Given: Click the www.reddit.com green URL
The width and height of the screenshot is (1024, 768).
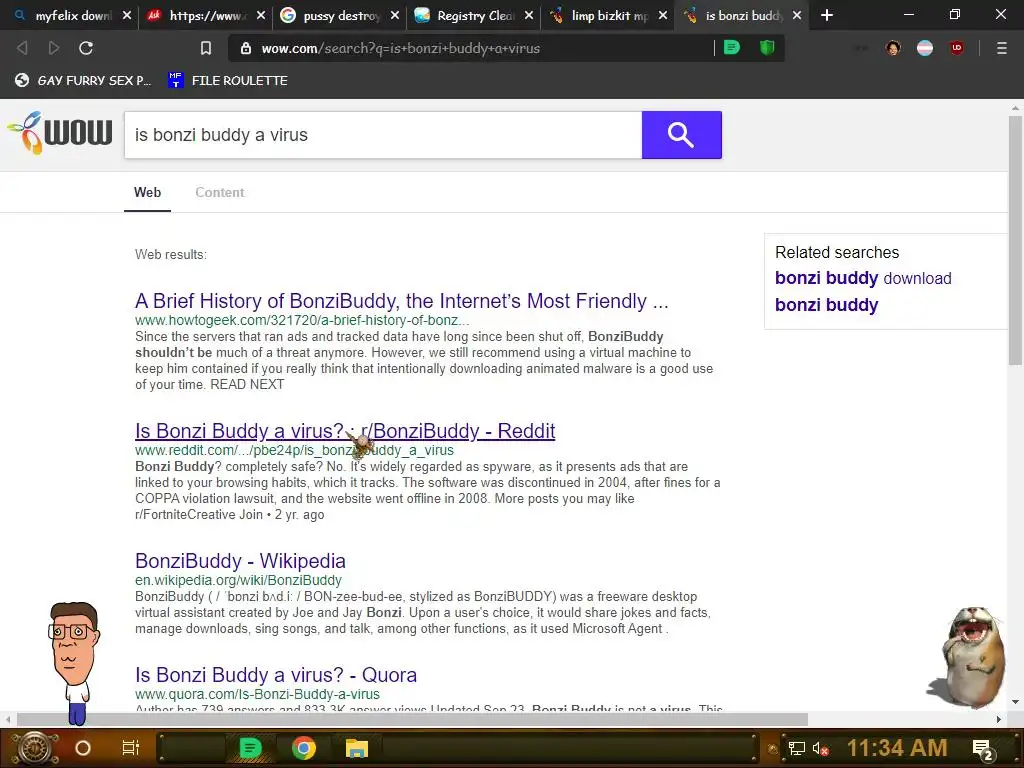Looking at the screenshot, I should [x=294, y=450].
